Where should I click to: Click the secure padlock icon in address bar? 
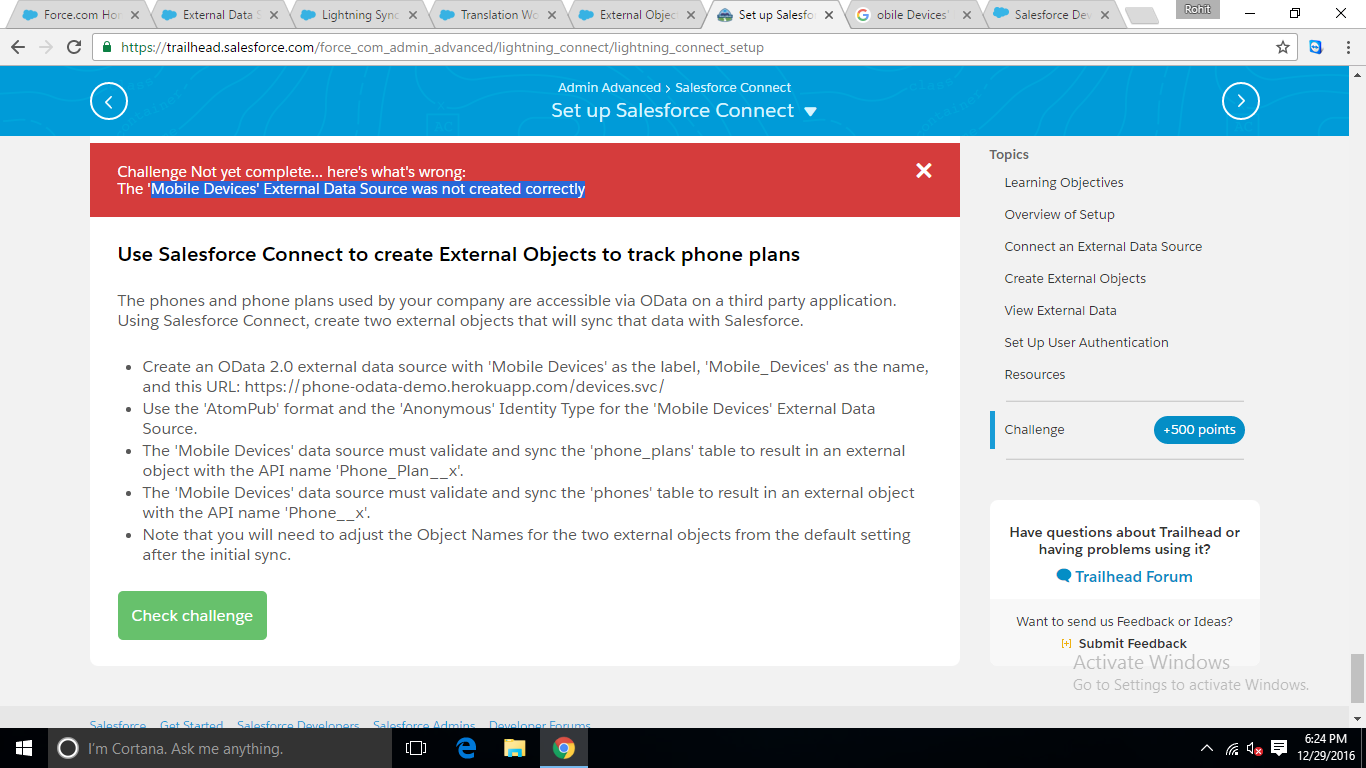107,47
